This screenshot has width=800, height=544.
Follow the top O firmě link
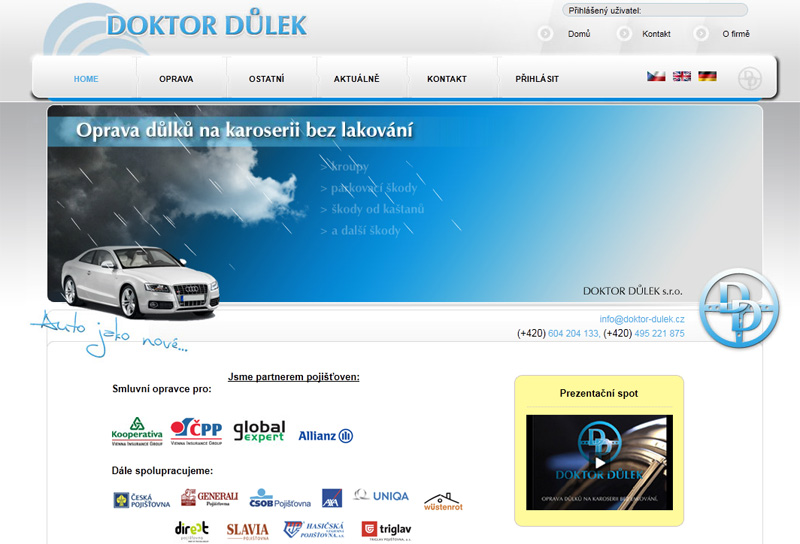[735, 34]
